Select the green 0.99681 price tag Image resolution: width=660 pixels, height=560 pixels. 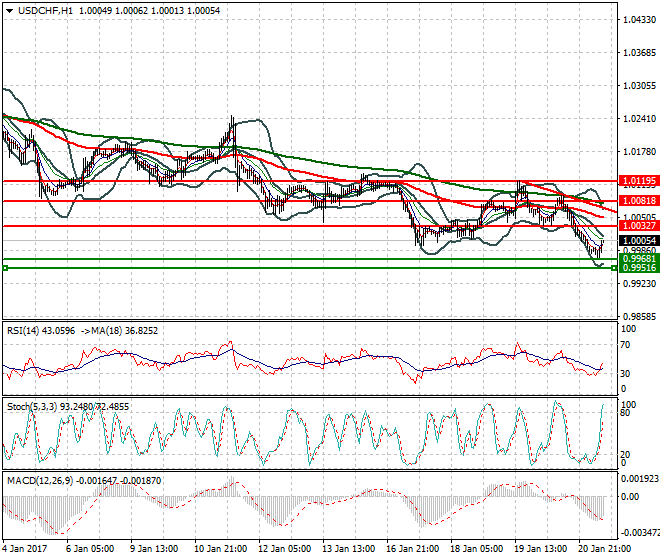pyautogui.click(x=637, y=259)
